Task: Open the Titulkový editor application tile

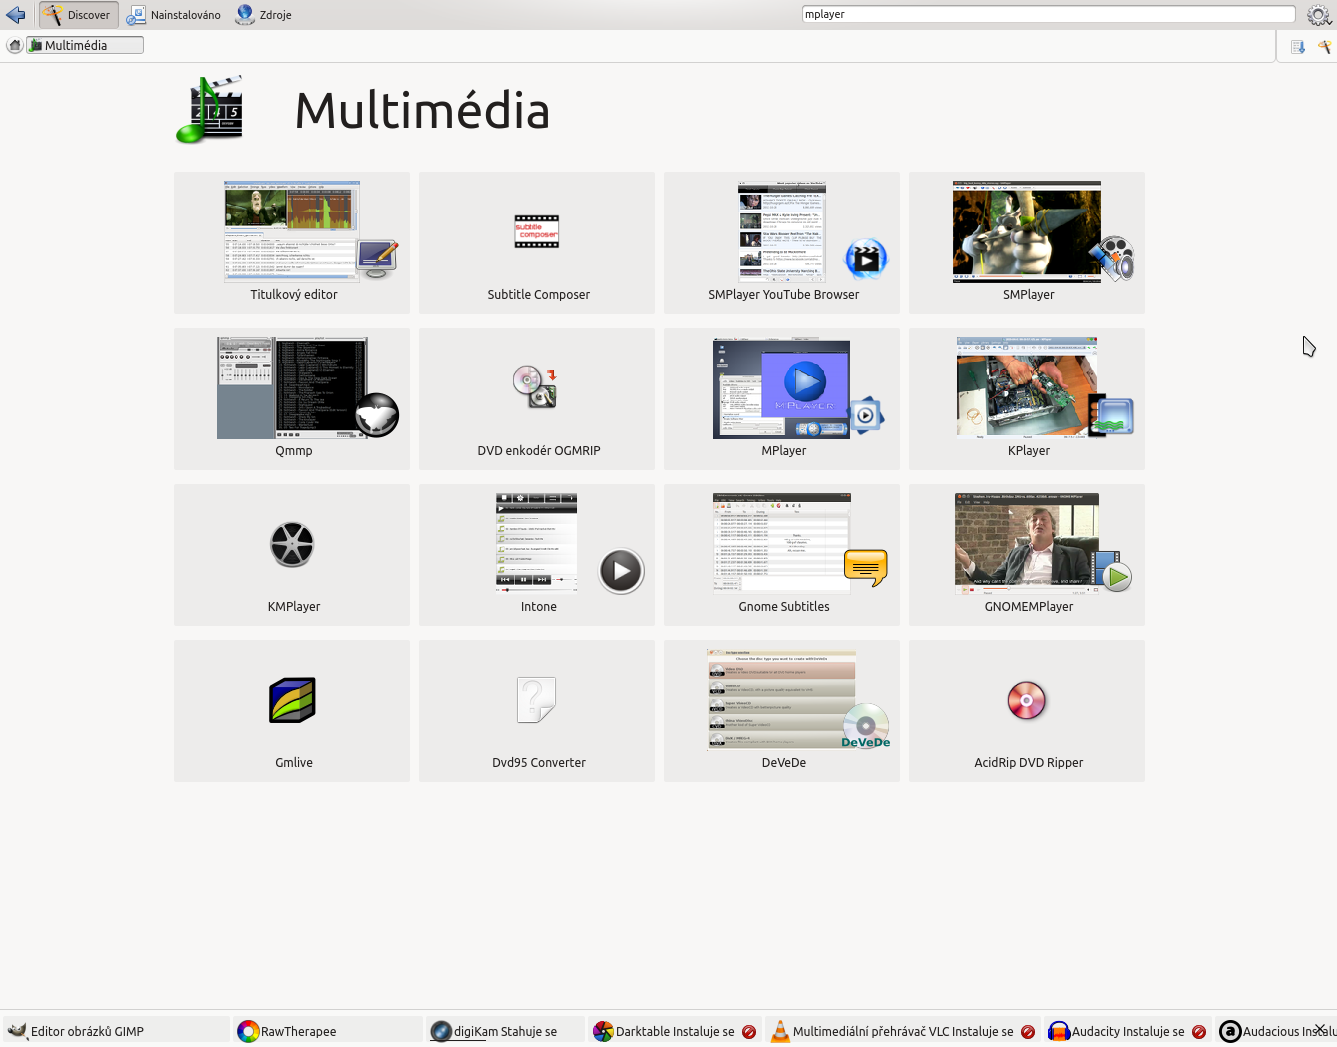Action: [x=292, y=243]
